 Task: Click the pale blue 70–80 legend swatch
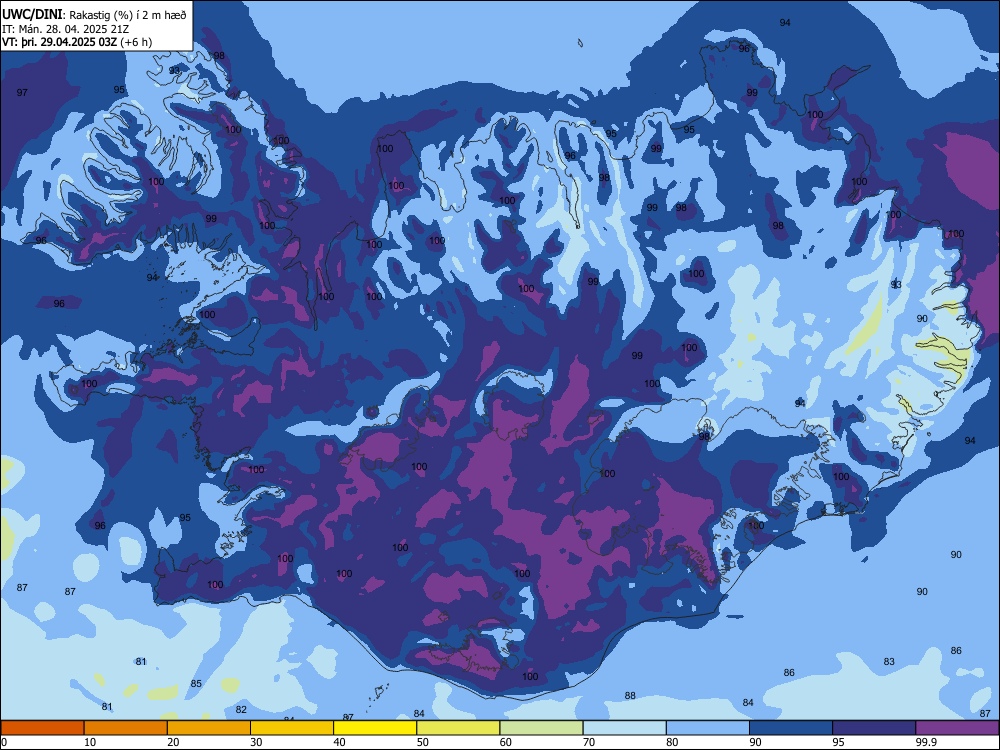pos(624,727)
